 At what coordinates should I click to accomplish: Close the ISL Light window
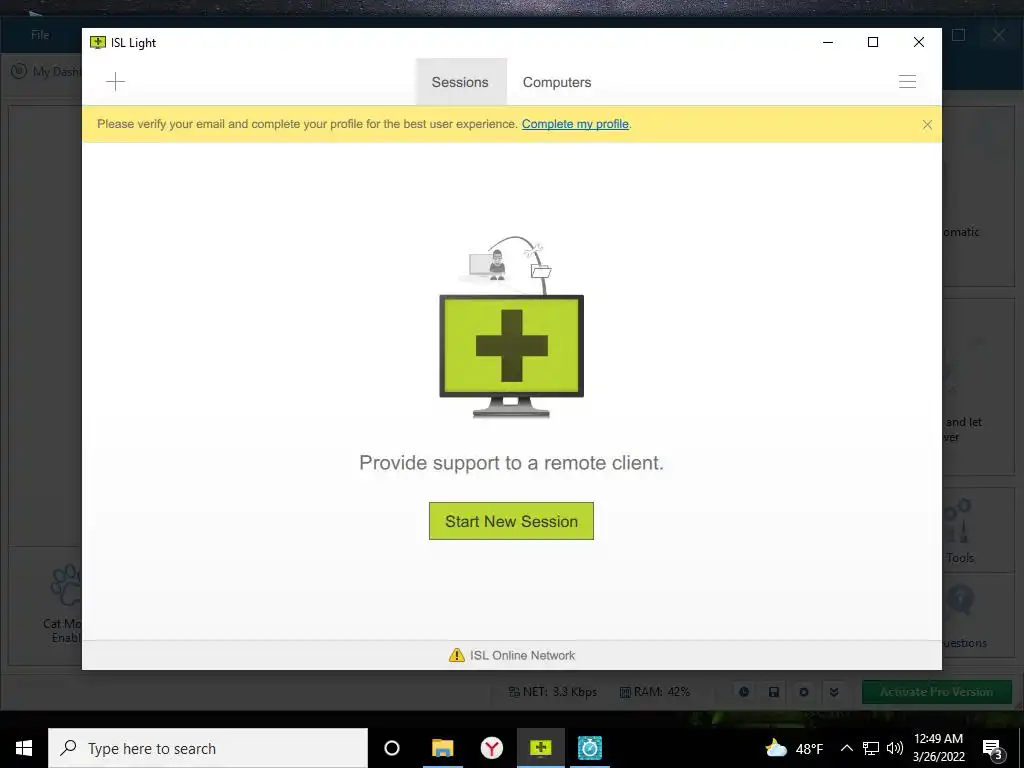click(918, 42)
